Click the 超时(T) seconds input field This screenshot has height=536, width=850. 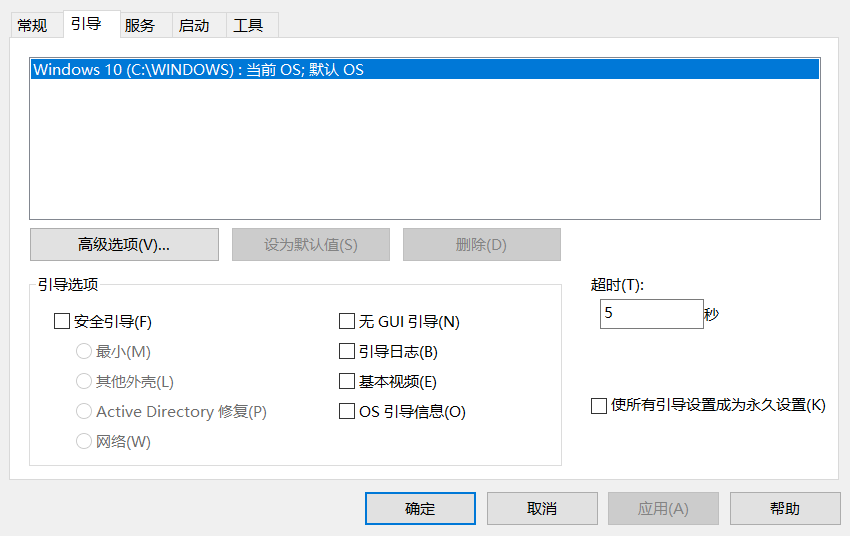click(652, 314)
